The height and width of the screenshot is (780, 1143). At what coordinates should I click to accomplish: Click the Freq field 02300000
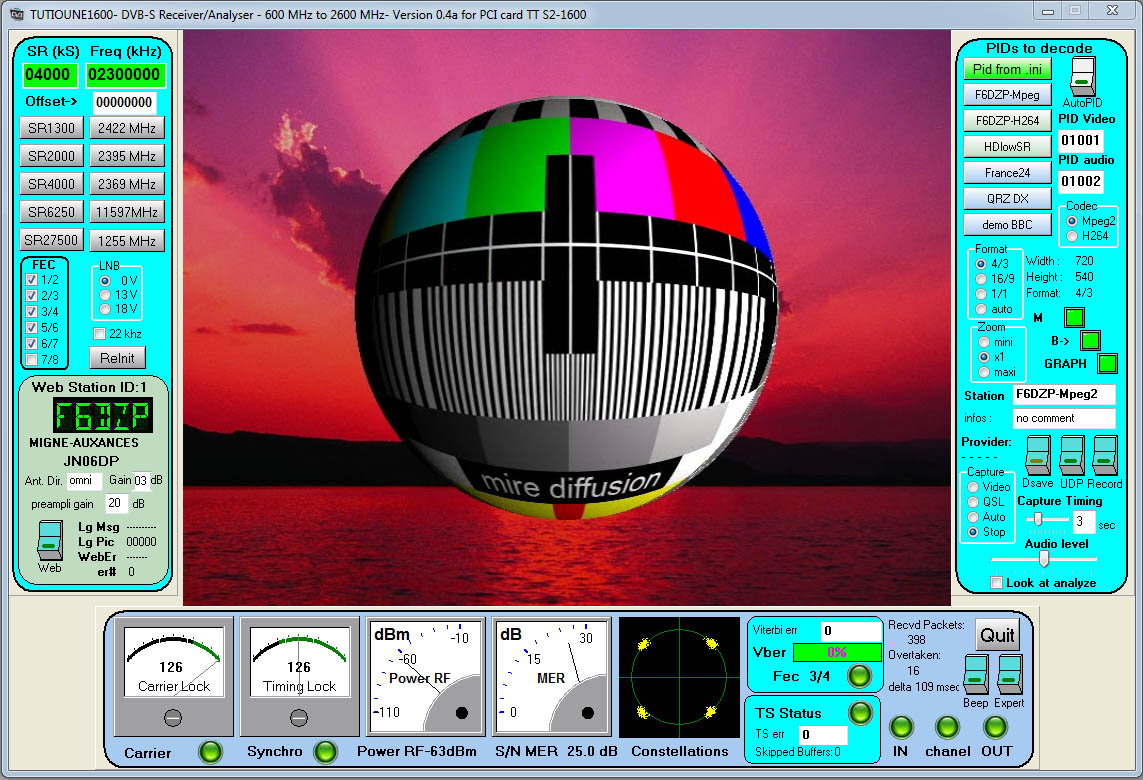[x=124, y=74]
